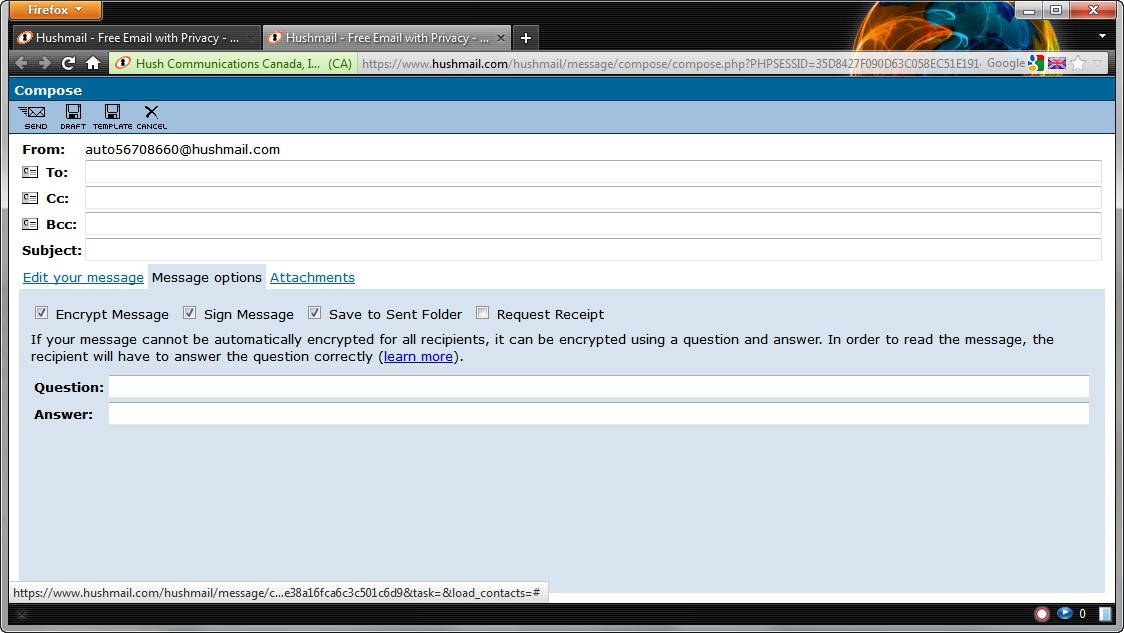Open the Attachments tab
This screenshot has height=633, width=1124.
(x=312, y=277)
